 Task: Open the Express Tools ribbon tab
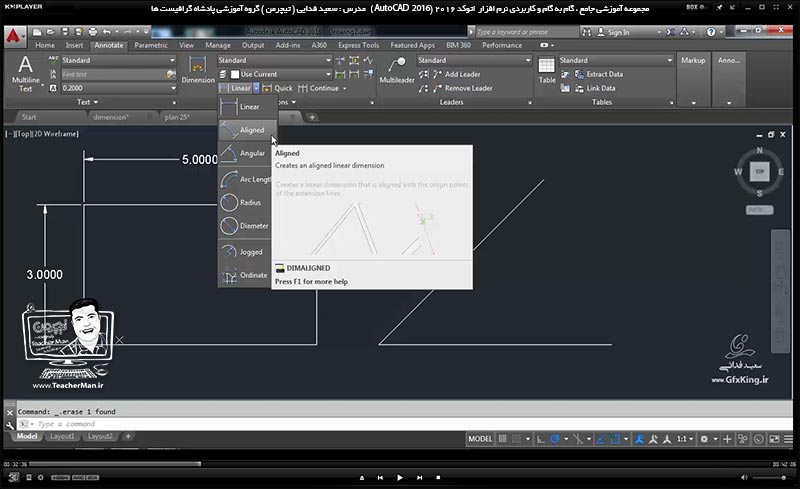tap(358, 45)
